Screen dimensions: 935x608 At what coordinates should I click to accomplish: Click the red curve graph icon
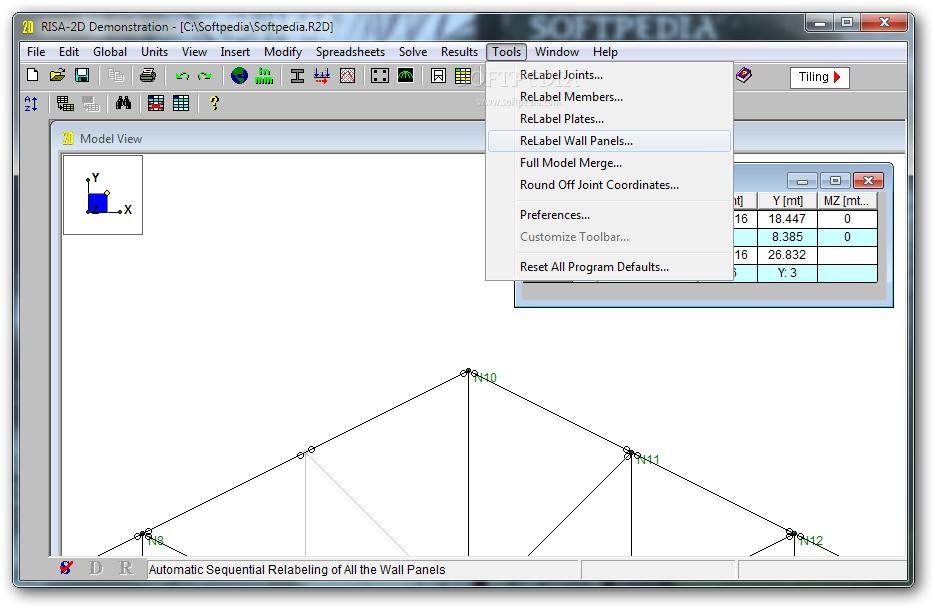347,76
